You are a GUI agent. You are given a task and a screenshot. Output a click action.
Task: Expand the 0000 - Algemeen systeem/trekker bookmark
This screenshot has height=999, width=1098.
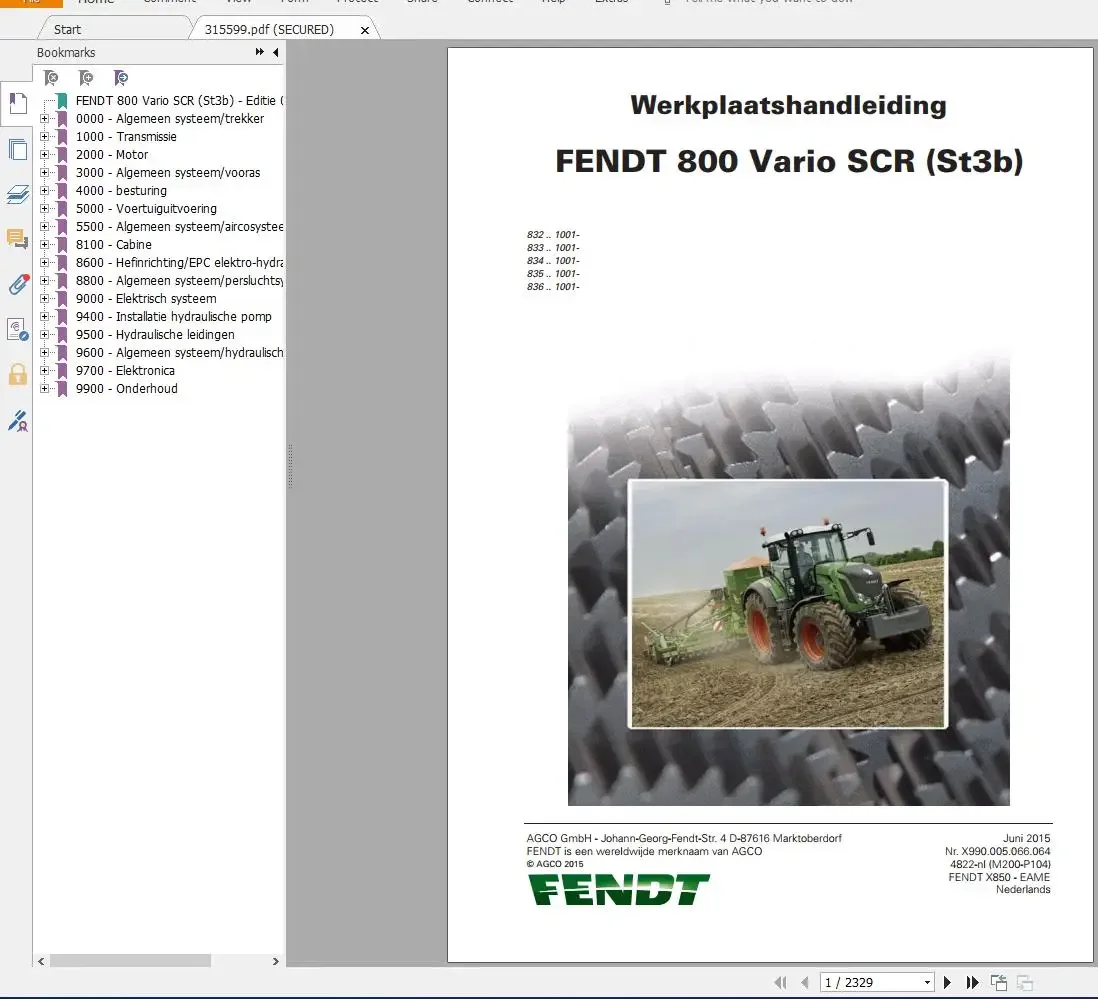(45, 118)
